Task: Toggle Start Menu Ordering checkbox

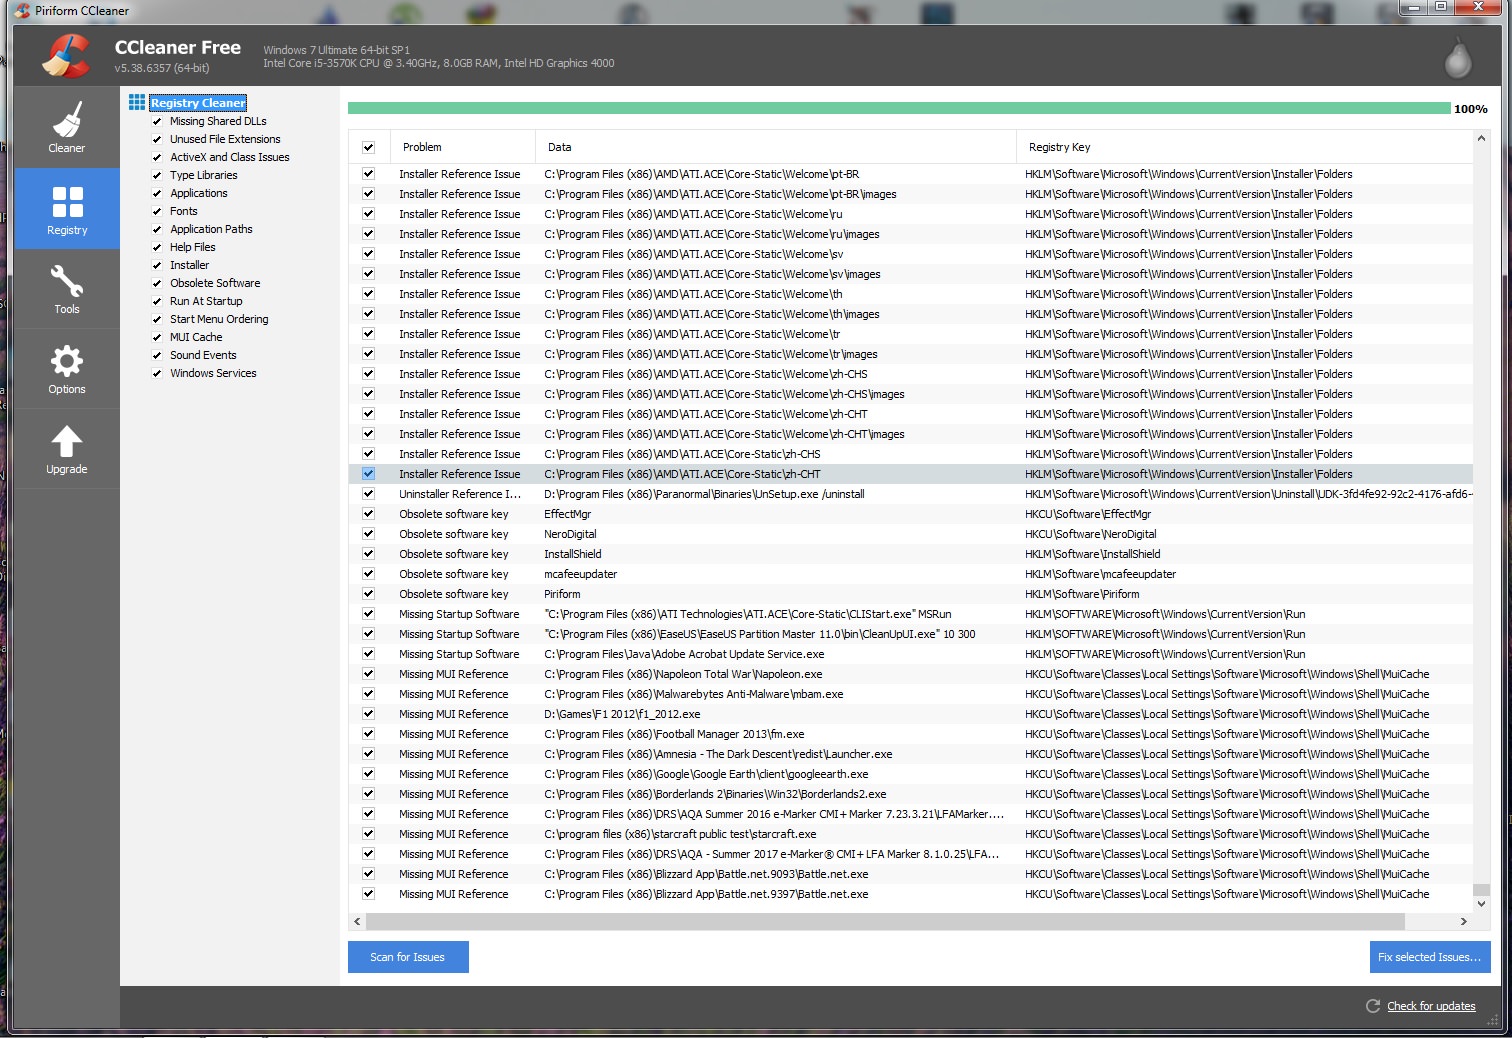Action: click(157, 319)
